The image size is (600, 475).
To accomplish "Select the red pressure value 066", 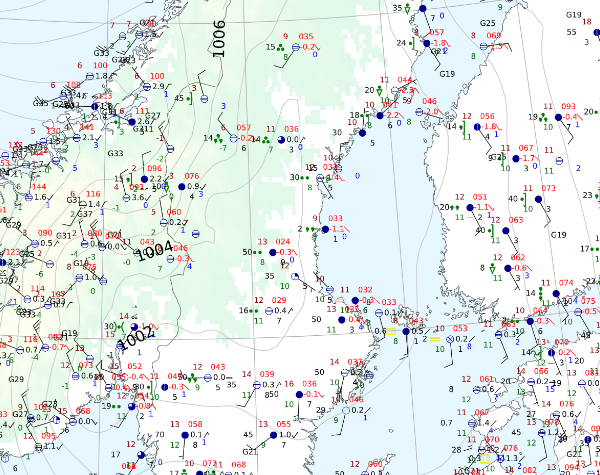I will [541, 371].
